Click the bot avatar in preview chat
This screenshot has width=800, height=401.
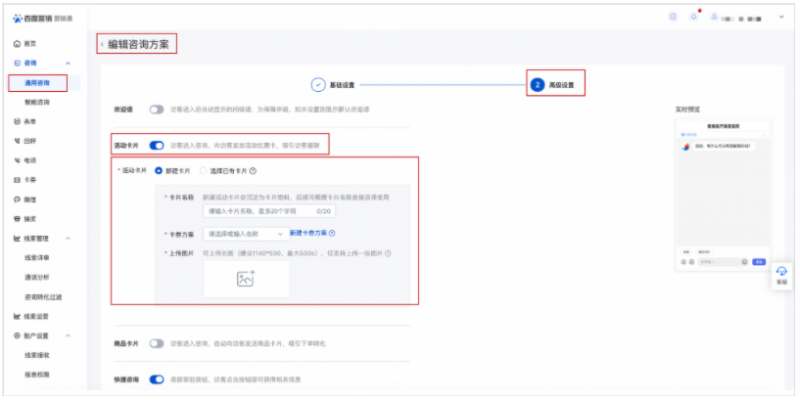[686, 146]
